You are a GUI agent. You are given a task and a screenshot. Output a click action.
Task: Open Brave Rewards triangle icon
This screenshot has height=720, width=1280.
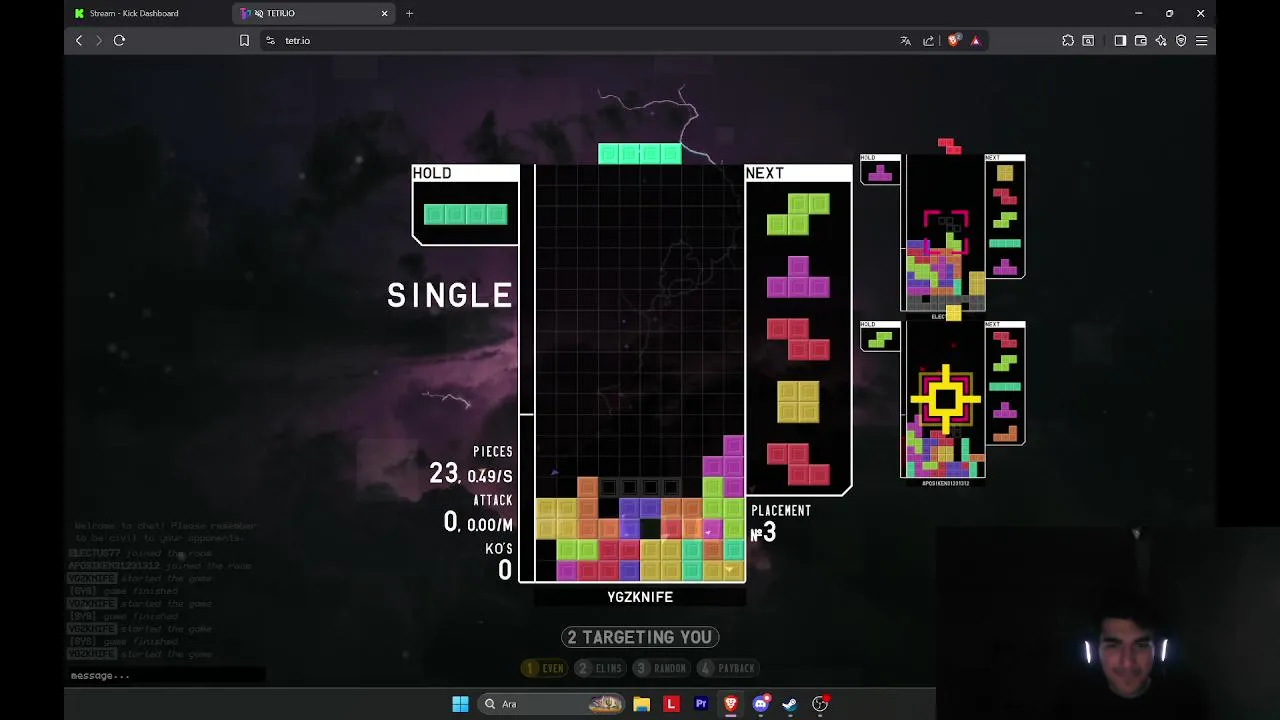pyautogui.click(x=976, y=40)
